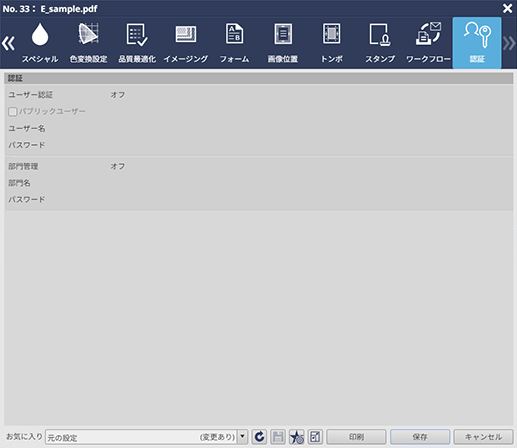Screen dimensions: 517x448
Task: Click パスワード label under 部門名
Action: [27, 199]
